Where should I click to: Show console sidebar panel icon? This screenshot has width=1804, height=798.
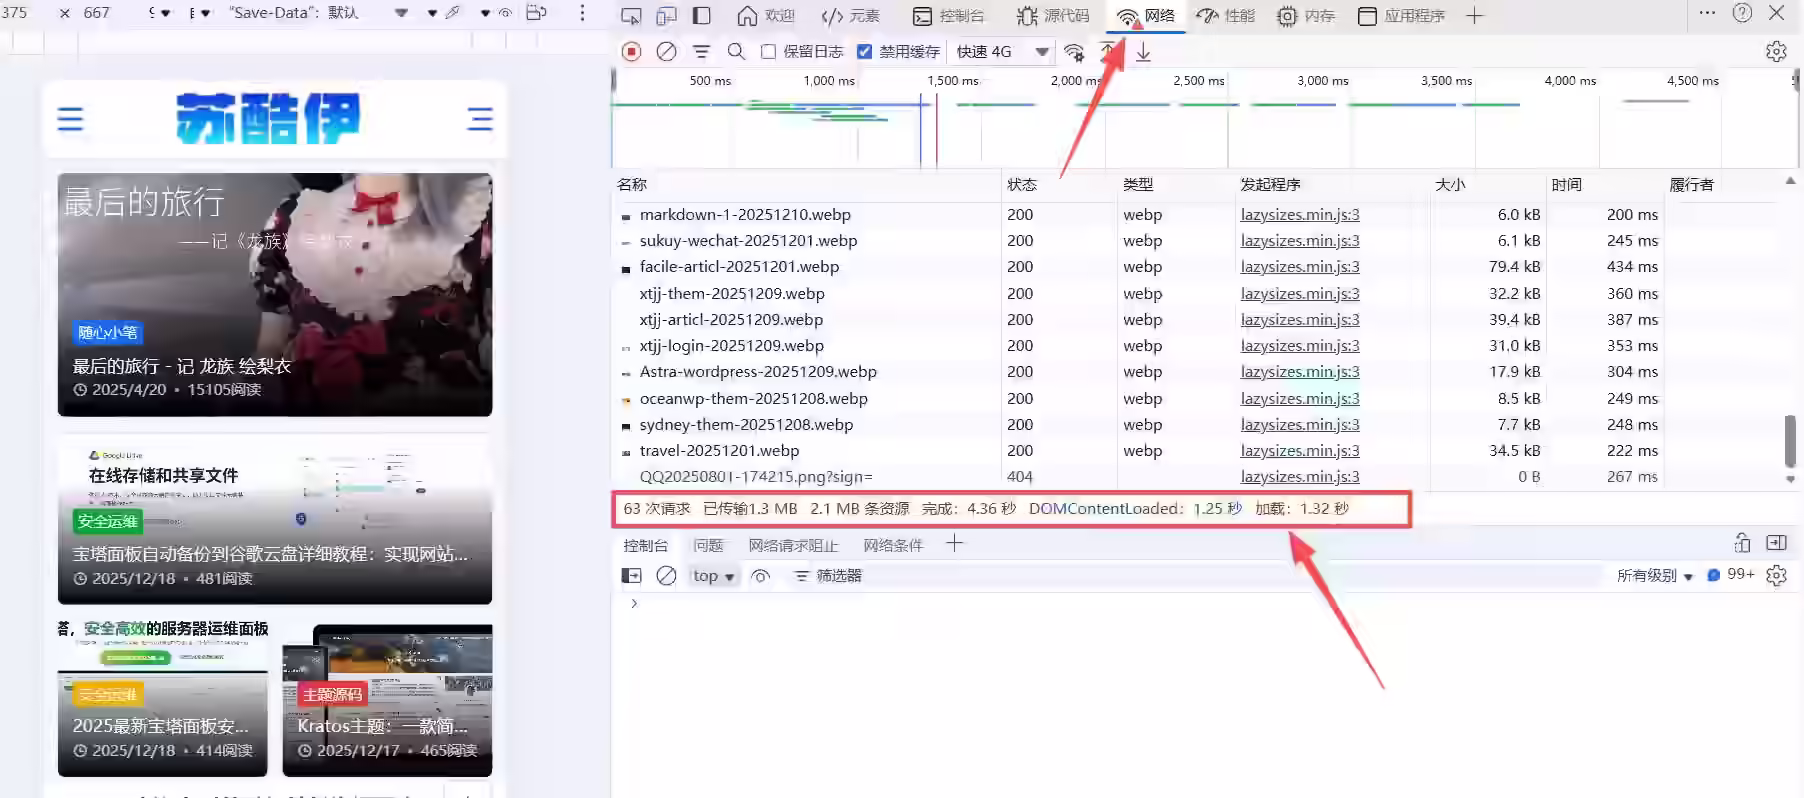[631, 576]
